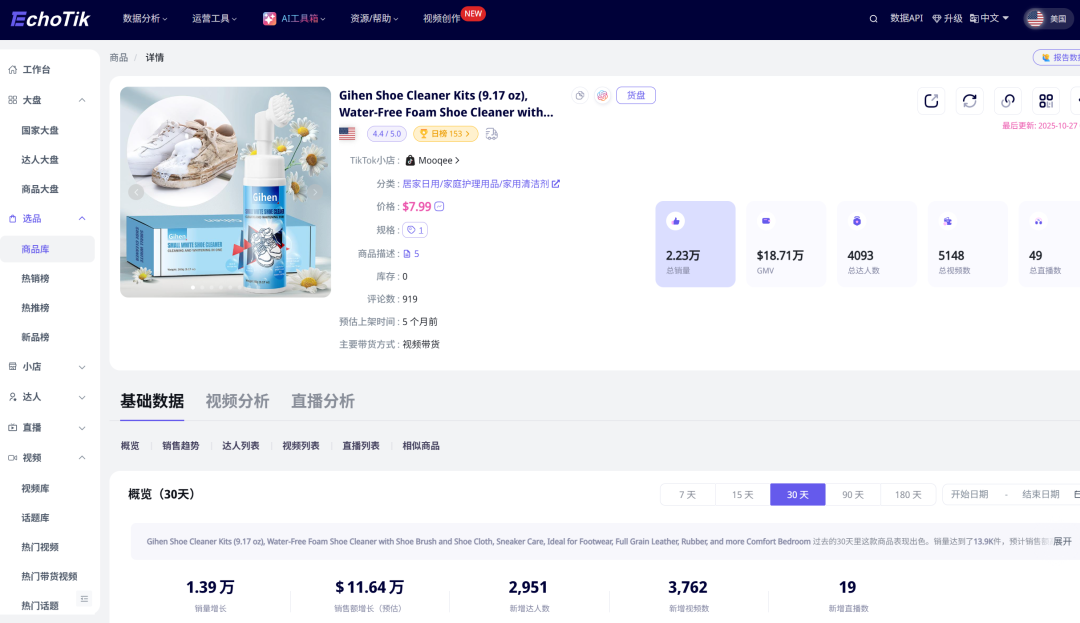Viewport: 1080px width, 623px height.
Task: Open the product page via external link icon
Action: (931, 100)
